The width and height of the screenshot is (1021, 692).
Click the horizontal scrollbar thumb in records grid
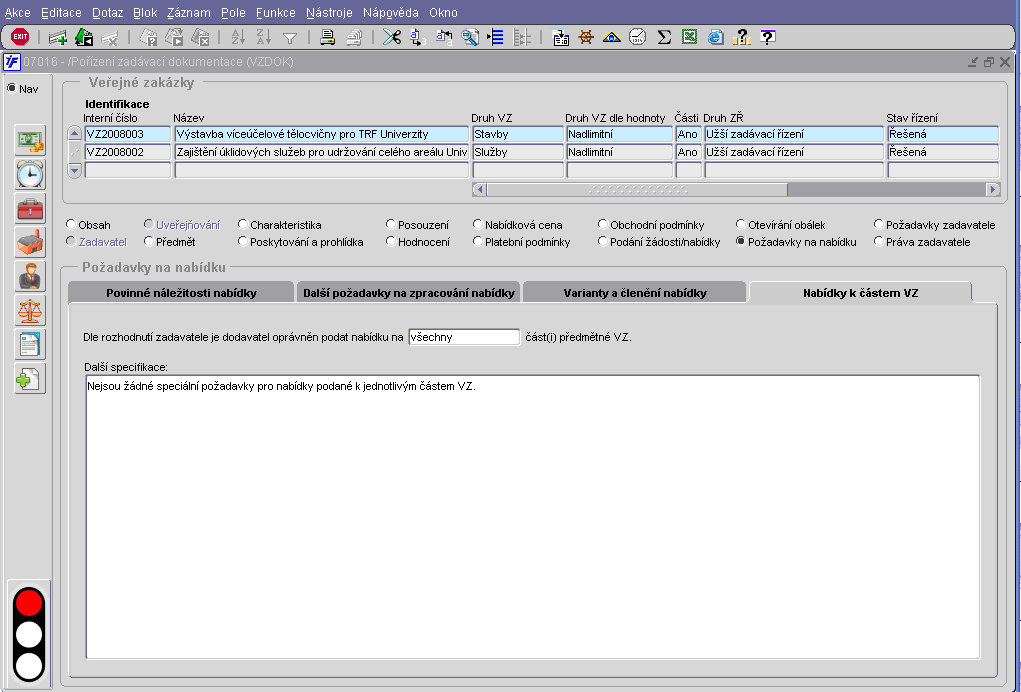coord(637,189)
